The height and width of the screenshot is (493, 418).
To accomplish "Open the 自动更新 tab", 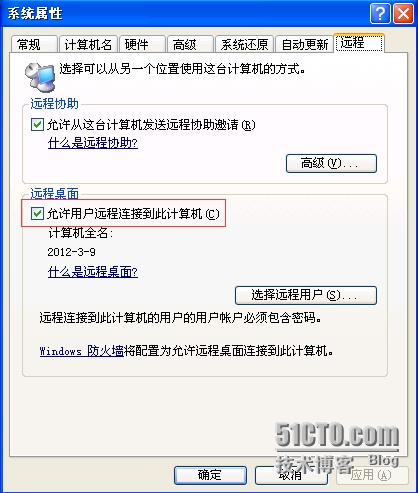I will 304,44.
